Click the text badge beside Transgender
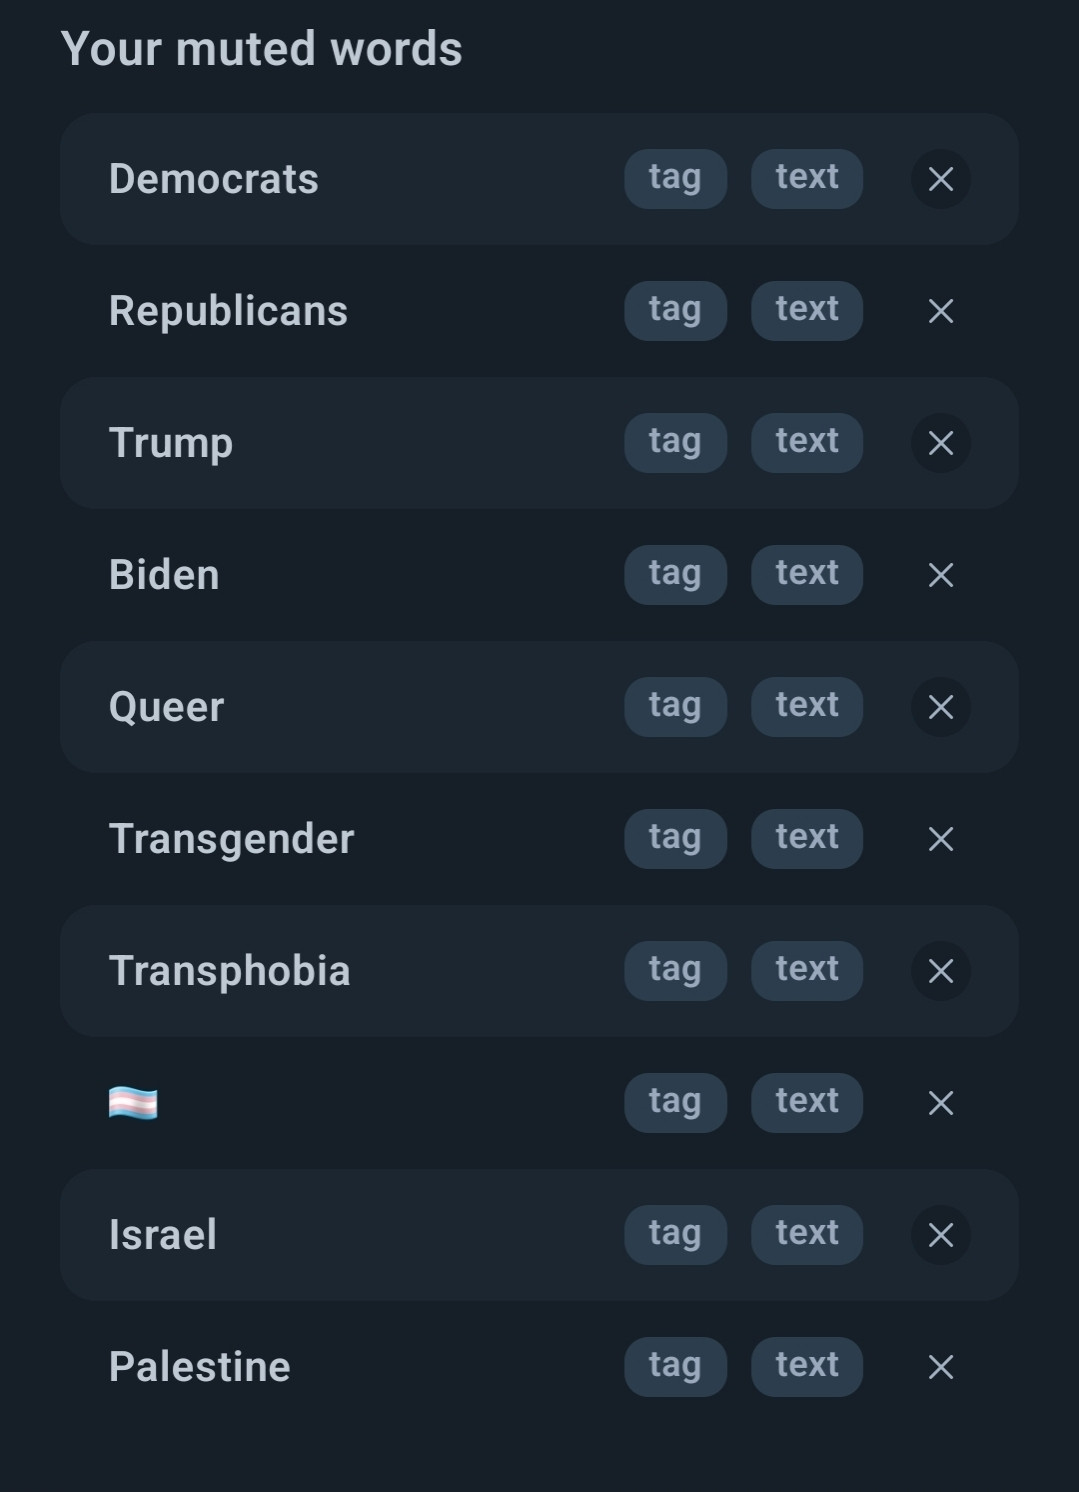 pos(807,839)
